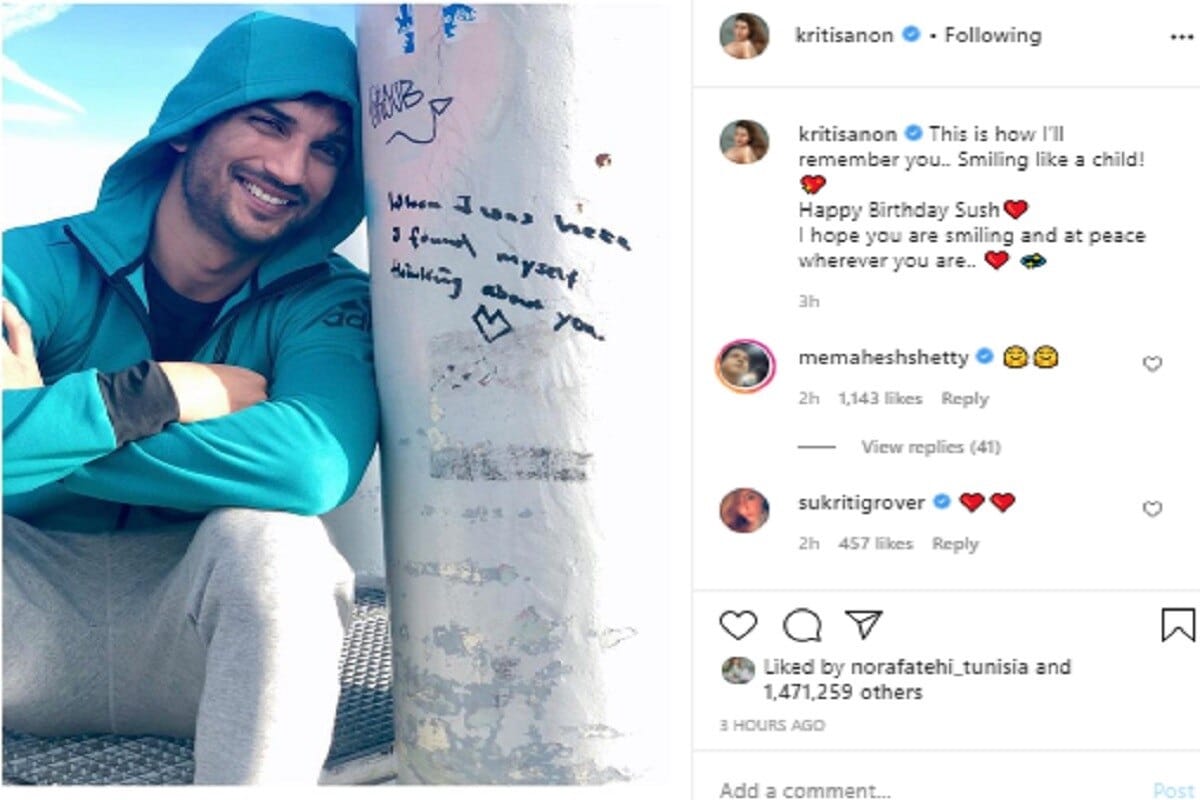The height and width of the screenshot is (800, 1200).
Task: Open the comment bubble icon
Action: click(x=802, y=625)
